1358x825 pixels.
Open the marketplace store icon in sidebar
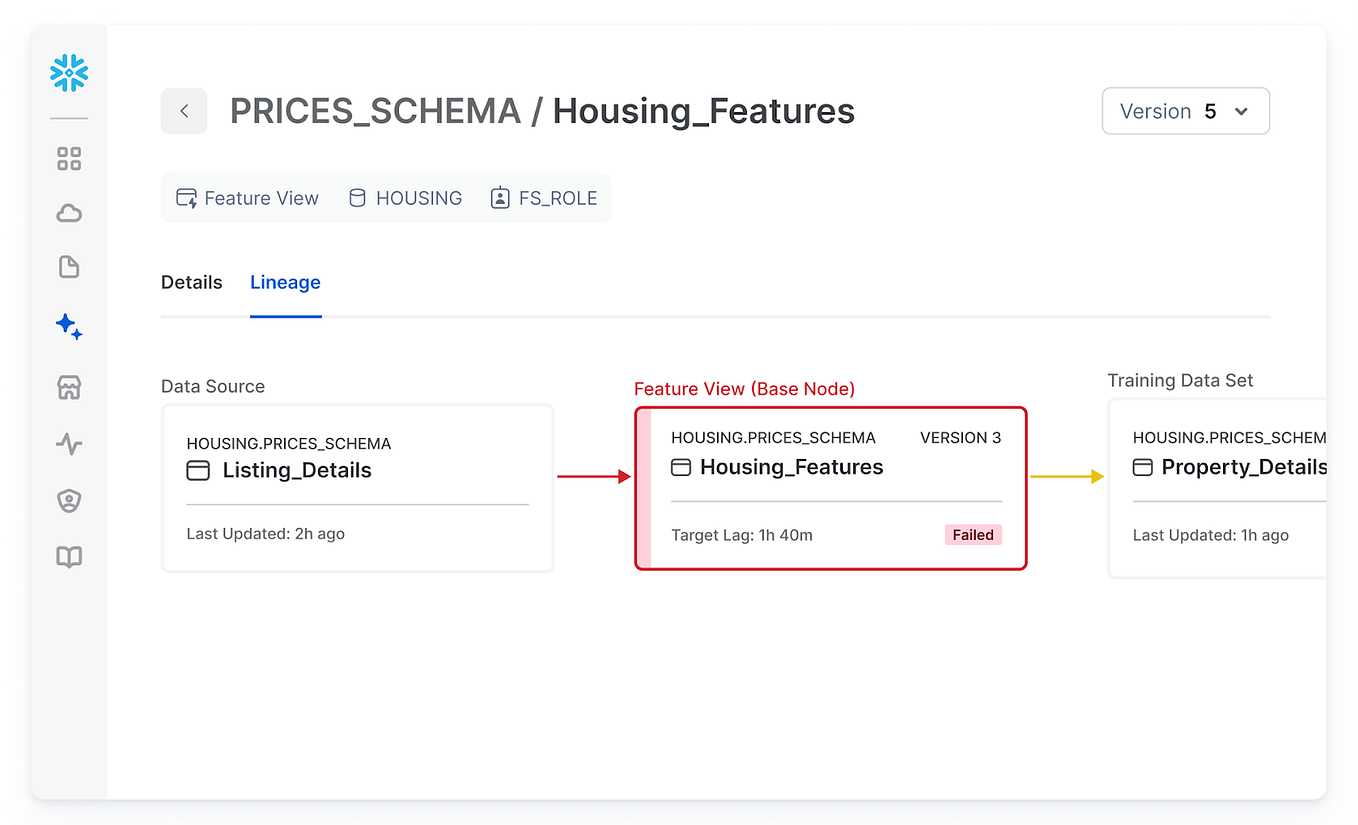(x=69, y=387)
